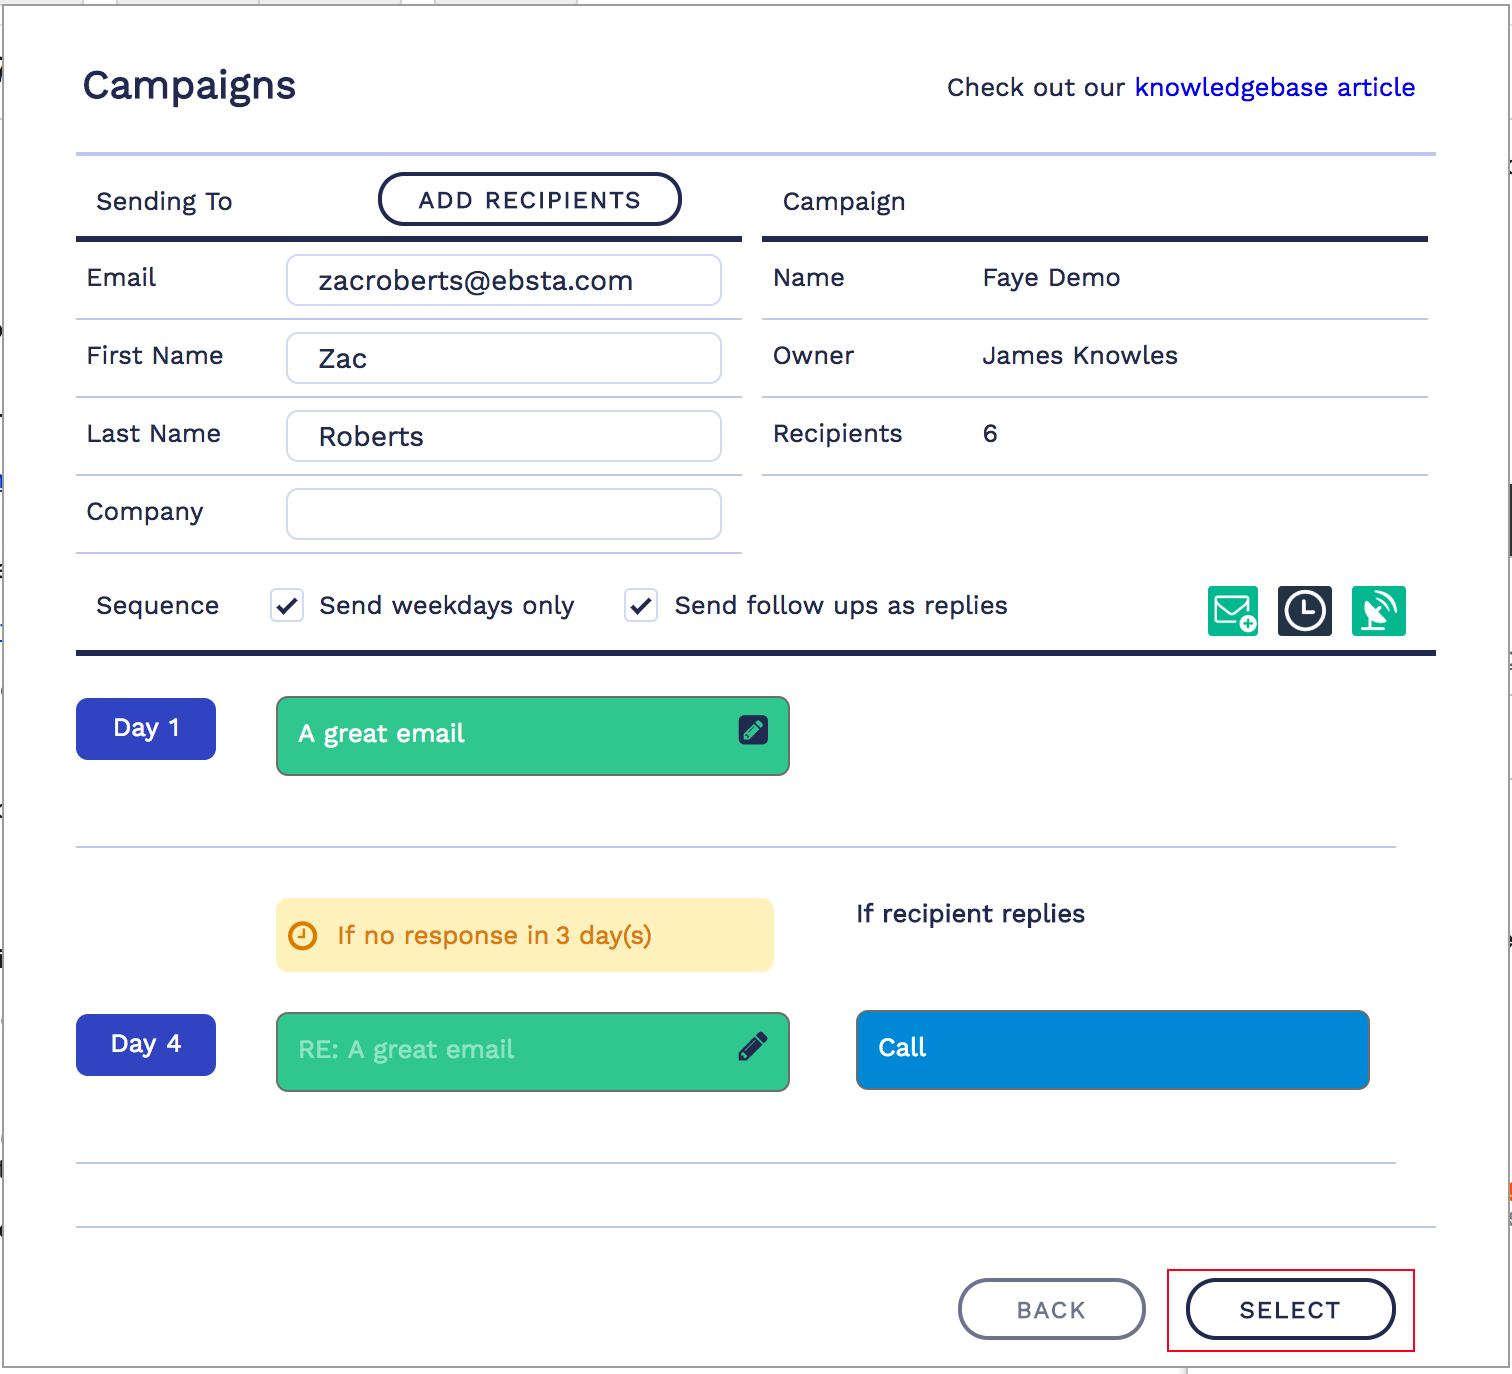Toggle 'Send weekdays only' checkbox
The height and width of the screenshot is (1374, 1512).
pos(287,605)
